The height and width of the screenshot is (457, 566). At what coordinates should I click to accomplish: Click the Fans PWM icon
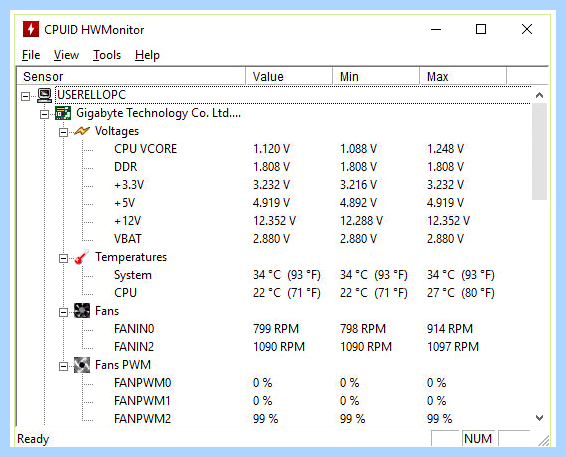(x=82, y=365)
